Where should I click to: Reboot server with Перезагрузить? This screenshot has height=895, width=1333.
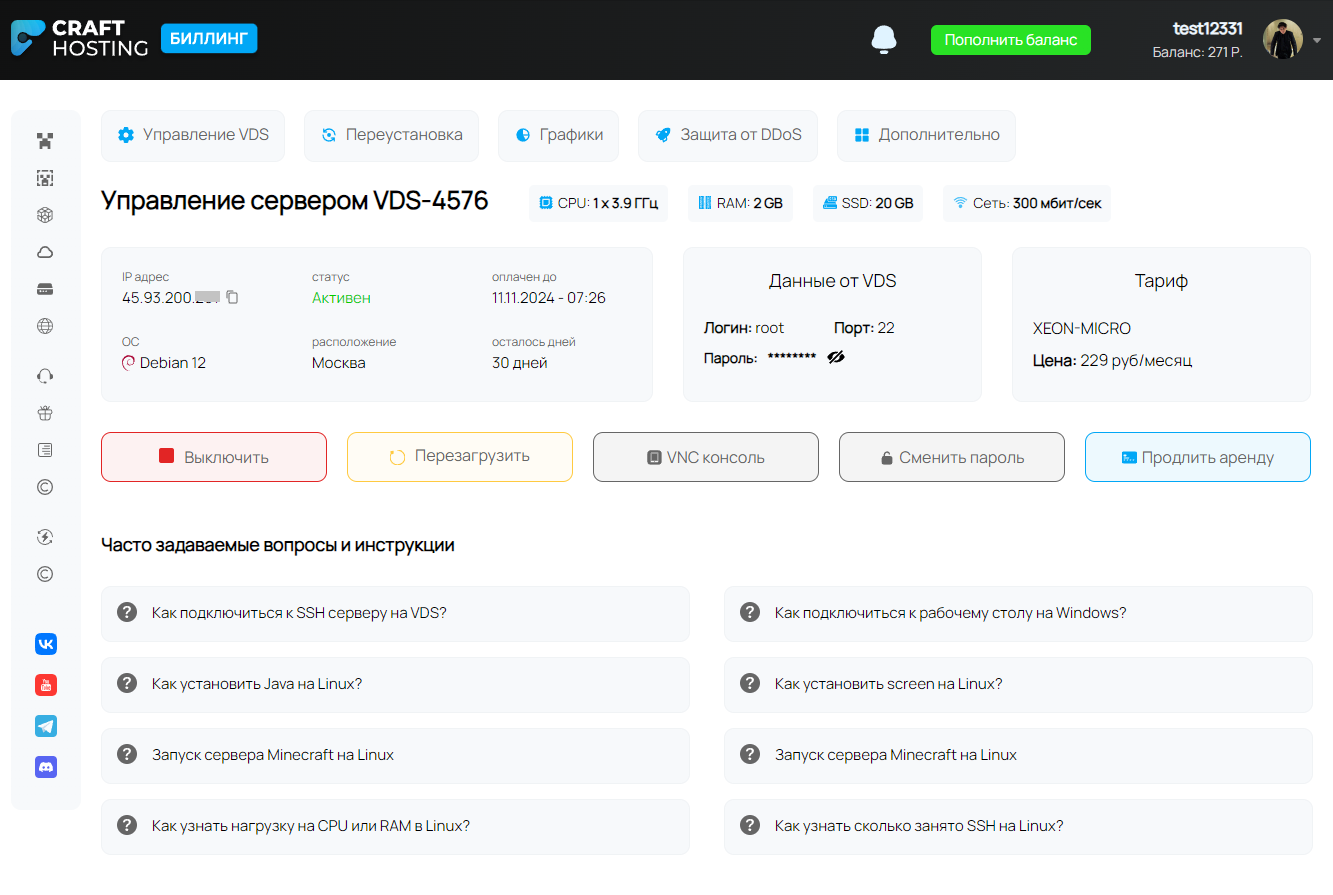460,457
